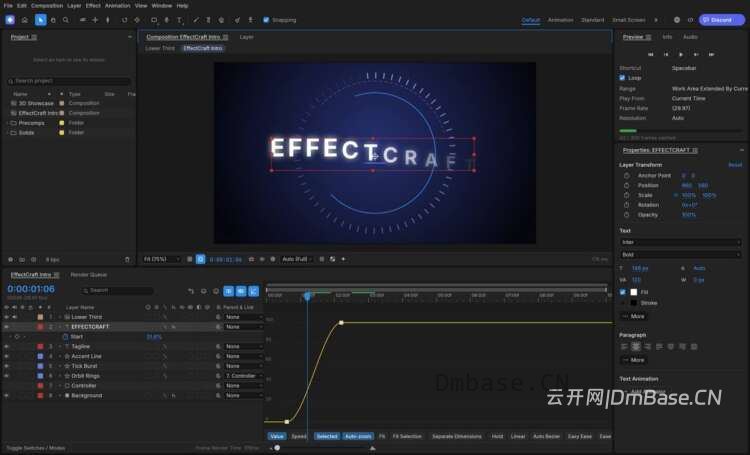Open parent dropdown for Orbit Rings layer
This screenshot has height=455, width=750.
click(x=244, y=376)
